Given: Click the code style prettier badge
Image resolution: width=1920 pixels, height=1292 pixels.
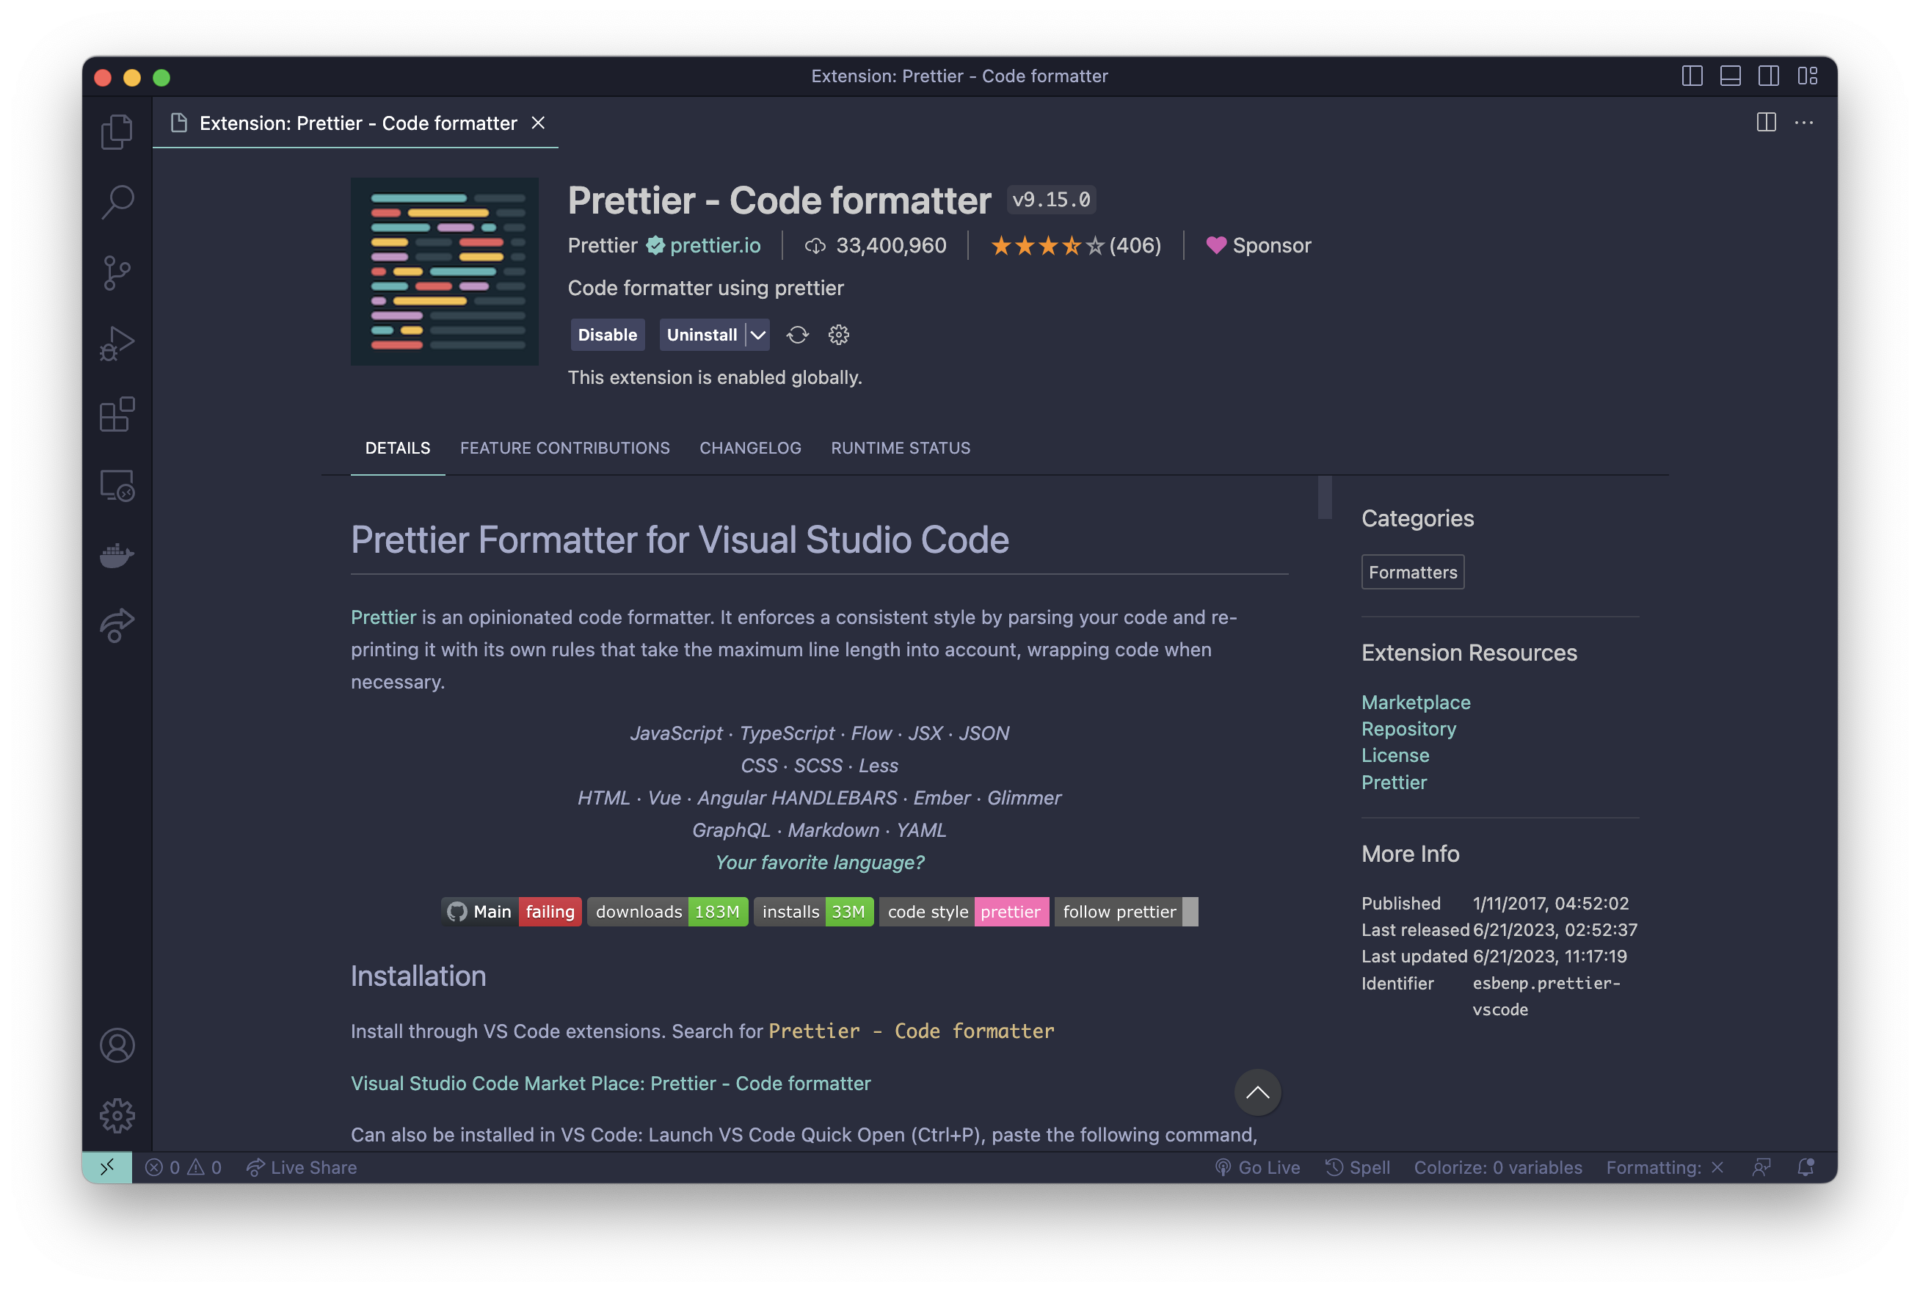Looking at the screenshot, I should pyautogui.click(x=964, y=912).
